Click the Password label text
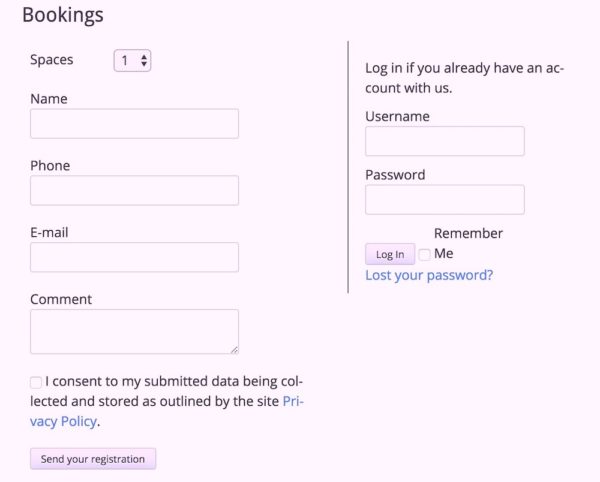 tap(395, 175)
